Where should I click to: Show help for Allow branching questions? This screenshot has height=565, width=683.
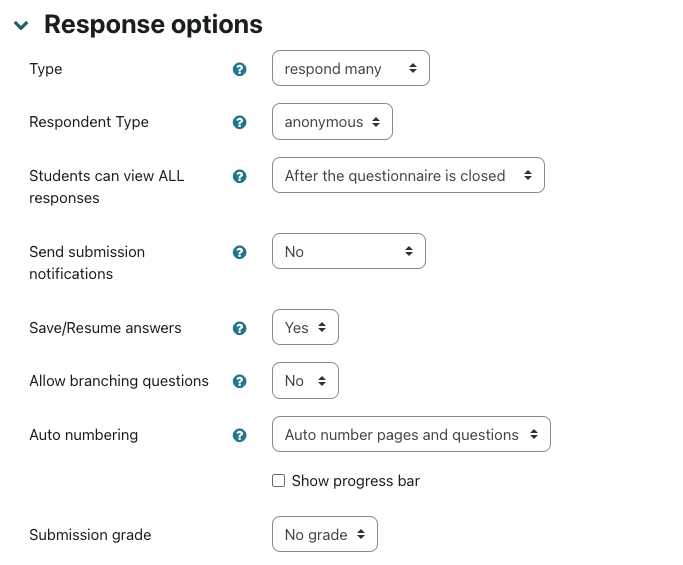[239, 381]
